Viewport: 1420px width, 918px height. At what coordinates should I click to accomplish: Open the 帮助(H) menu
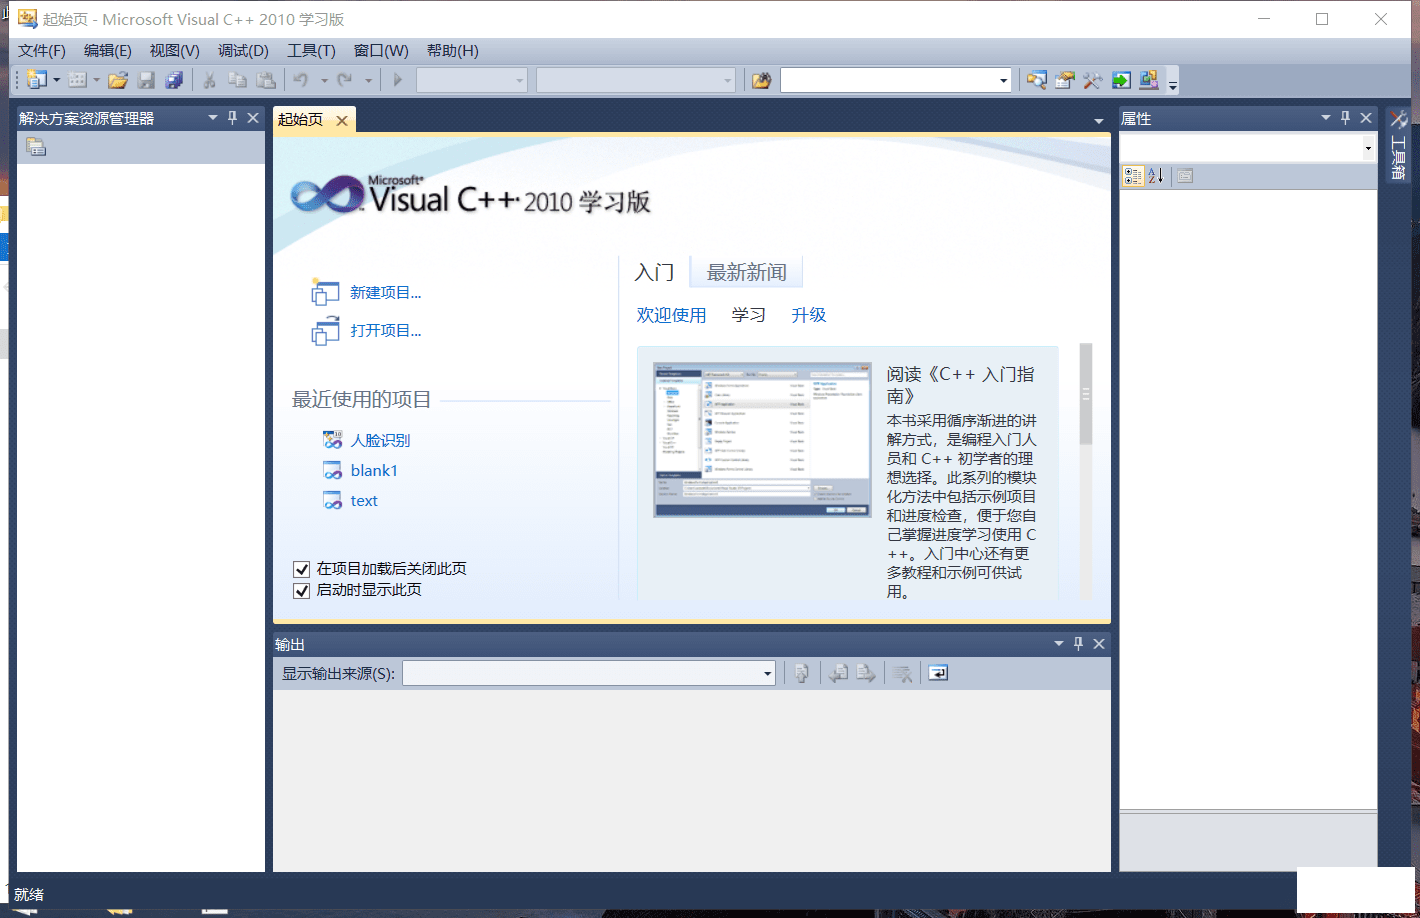coord(453,51)
